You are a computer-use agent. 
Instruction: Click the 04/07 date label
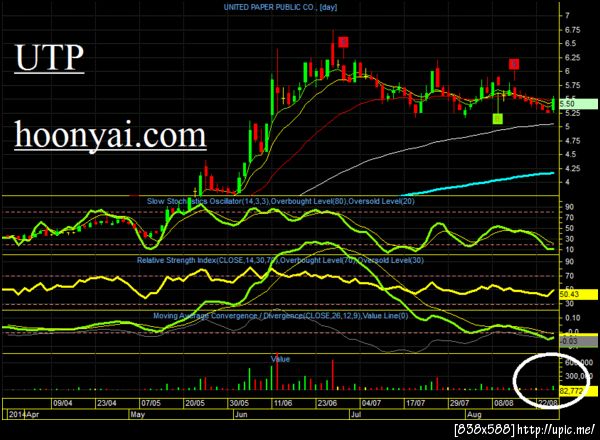[x=371, y=403]
